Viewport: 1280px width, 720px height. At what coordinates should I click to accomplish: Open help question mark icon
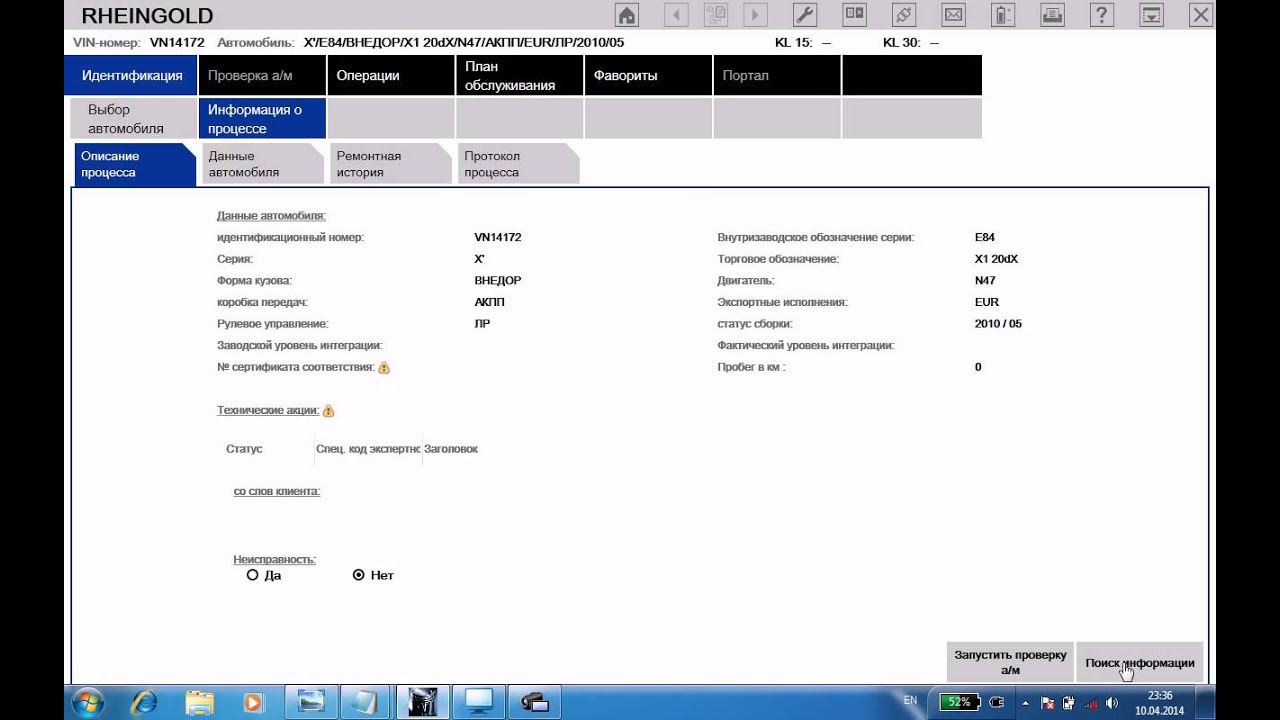[x=1102, y=15]
